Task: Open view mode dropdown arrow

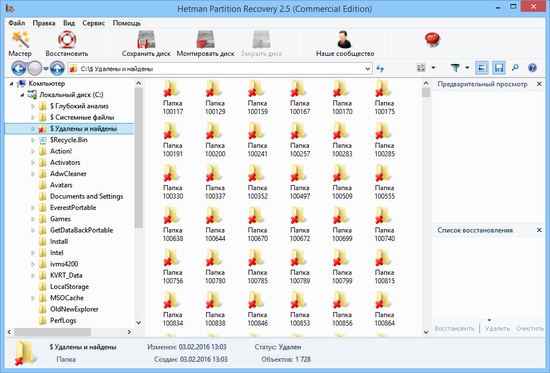Action: tap(433, 68)
